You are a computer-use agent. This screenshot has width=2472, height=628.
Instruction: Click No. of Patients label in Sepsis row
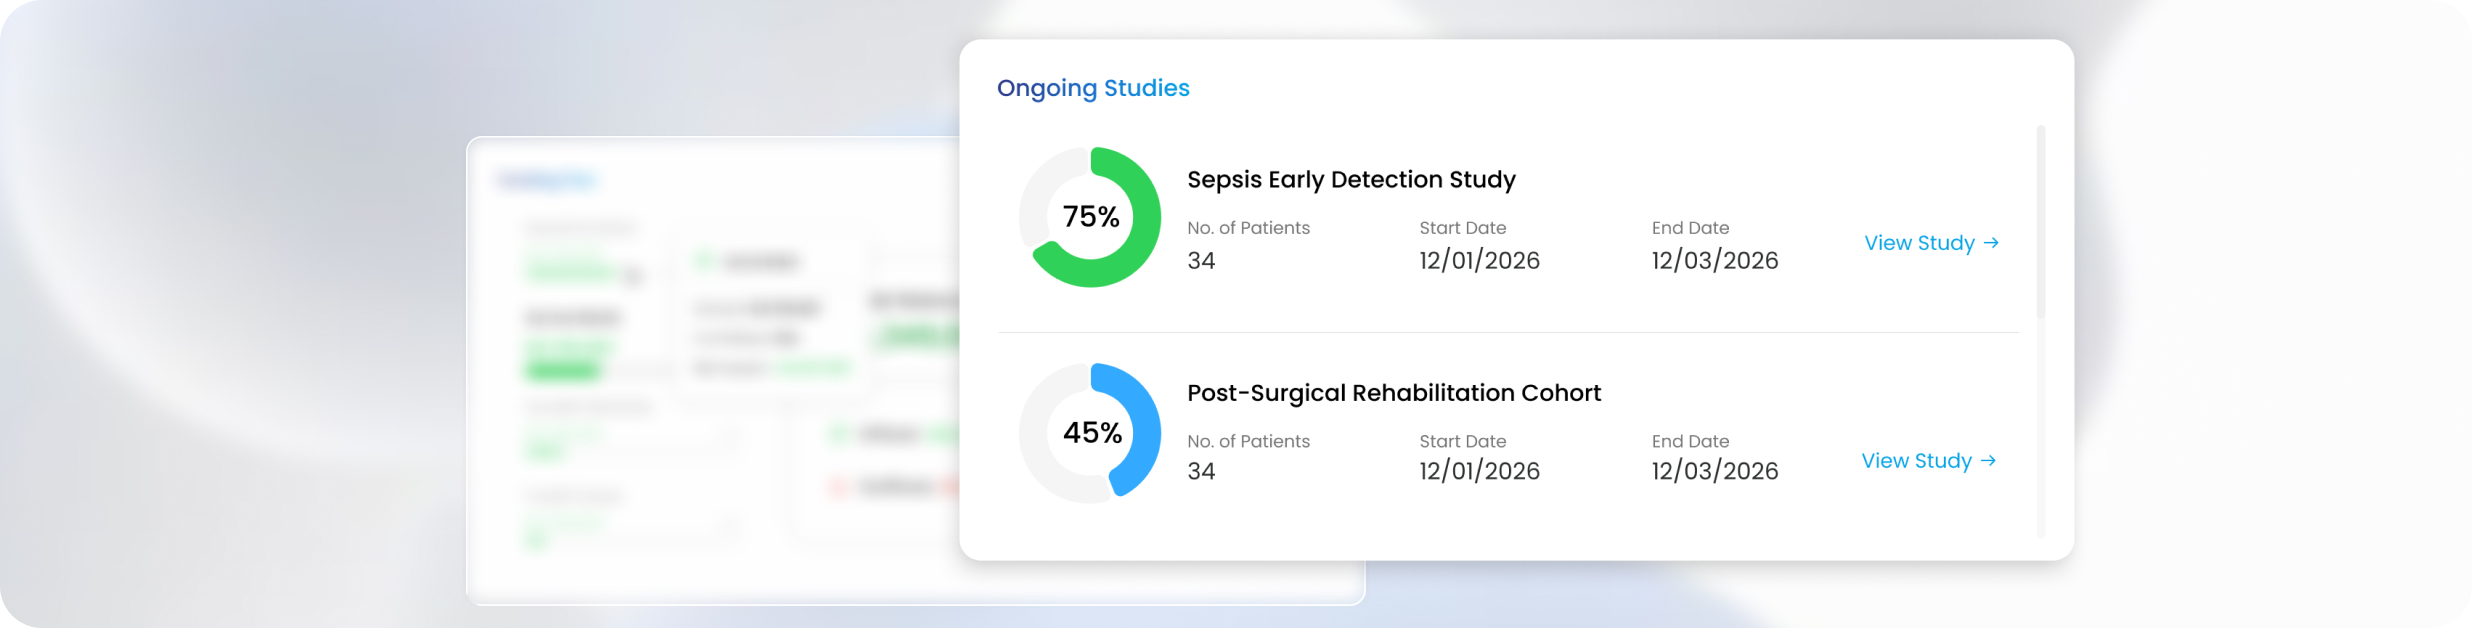pyautogui.click(x=1248, y=228)
